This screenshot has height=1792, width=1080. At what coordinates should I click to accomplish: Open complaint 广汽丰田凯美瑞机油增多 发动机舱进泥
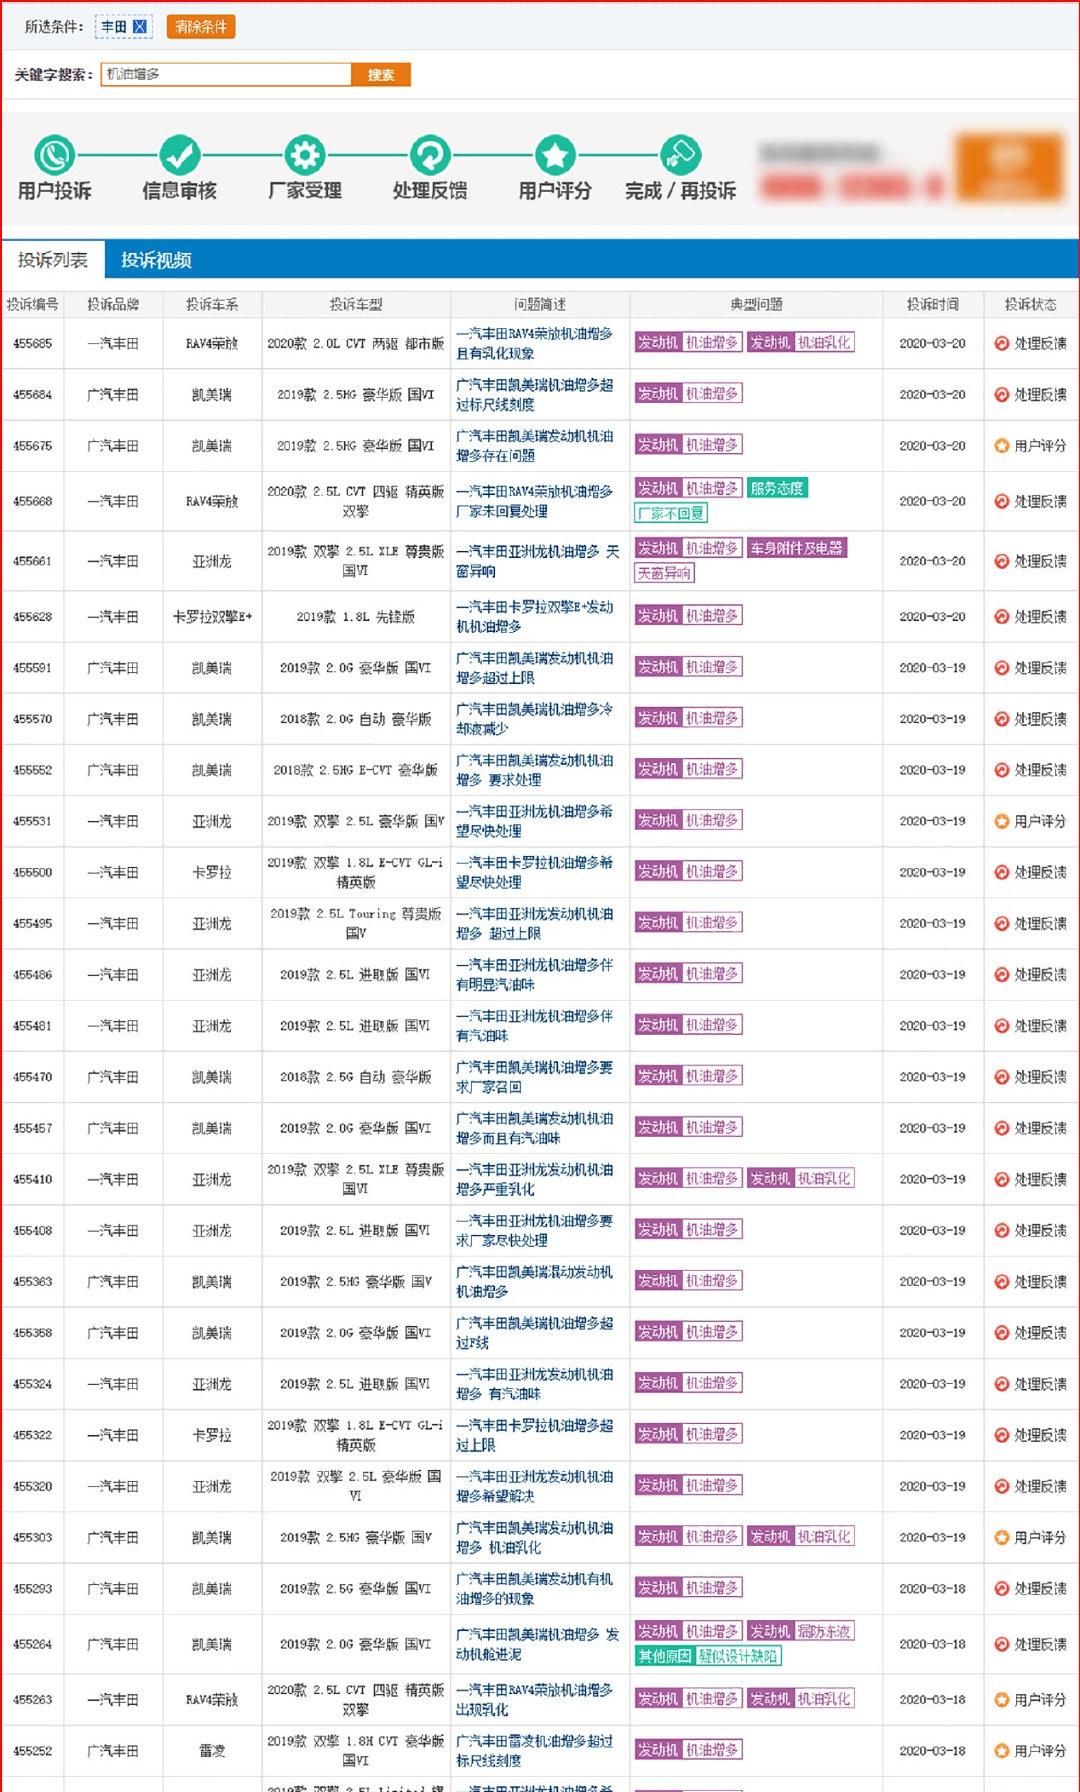537,1644
